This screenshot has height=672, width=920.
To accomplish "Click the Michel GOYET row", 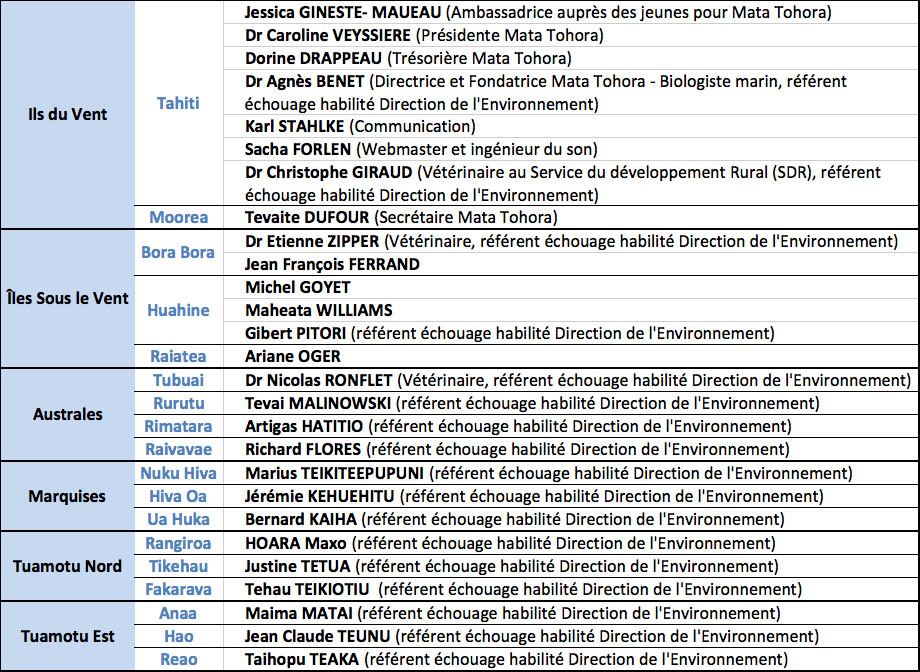I will 571,287.
